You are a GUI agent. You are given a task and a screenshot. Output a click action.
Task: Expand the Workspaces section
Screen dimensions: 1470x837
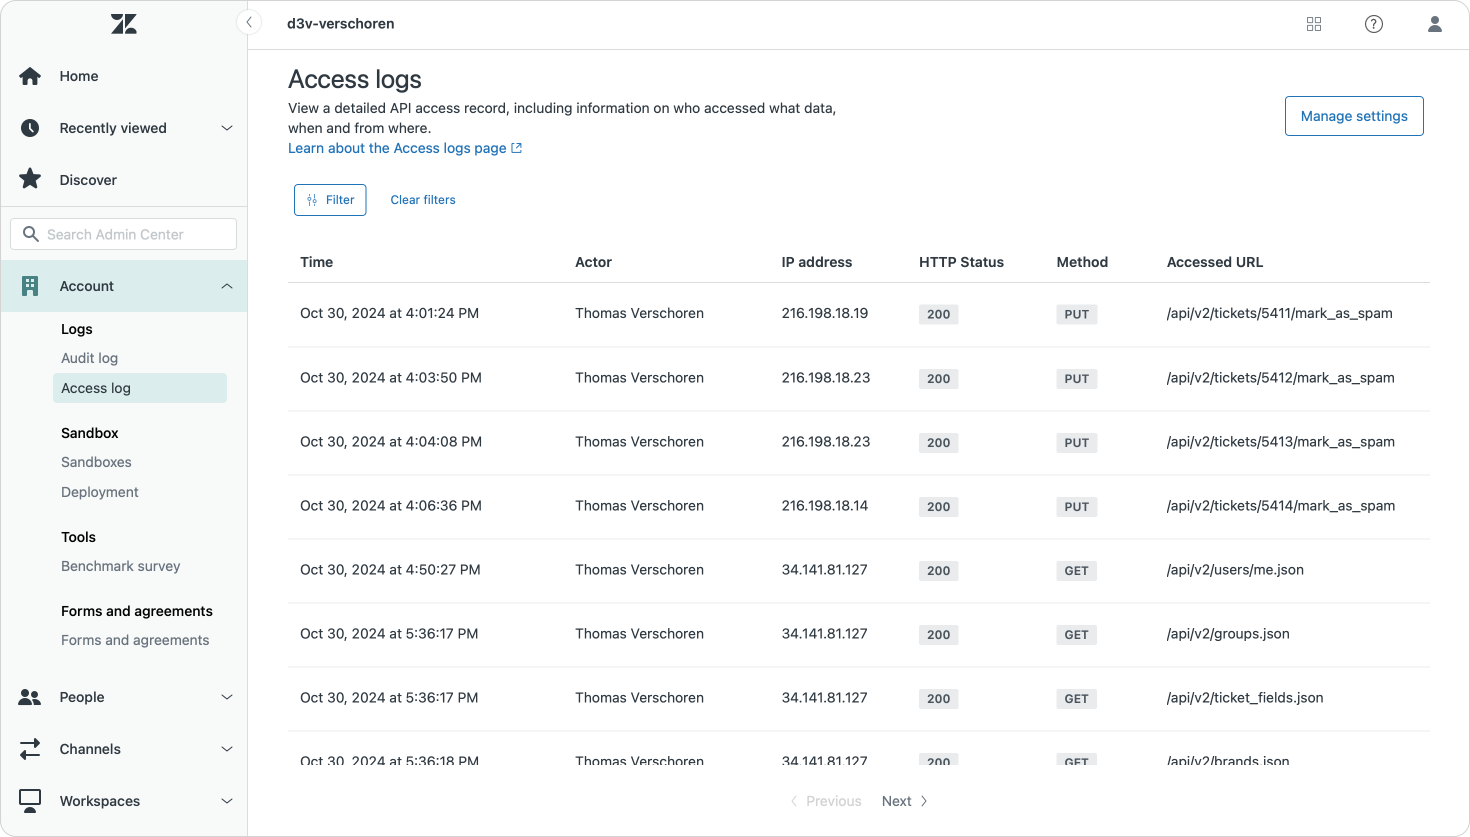click(x=227, y=801)
